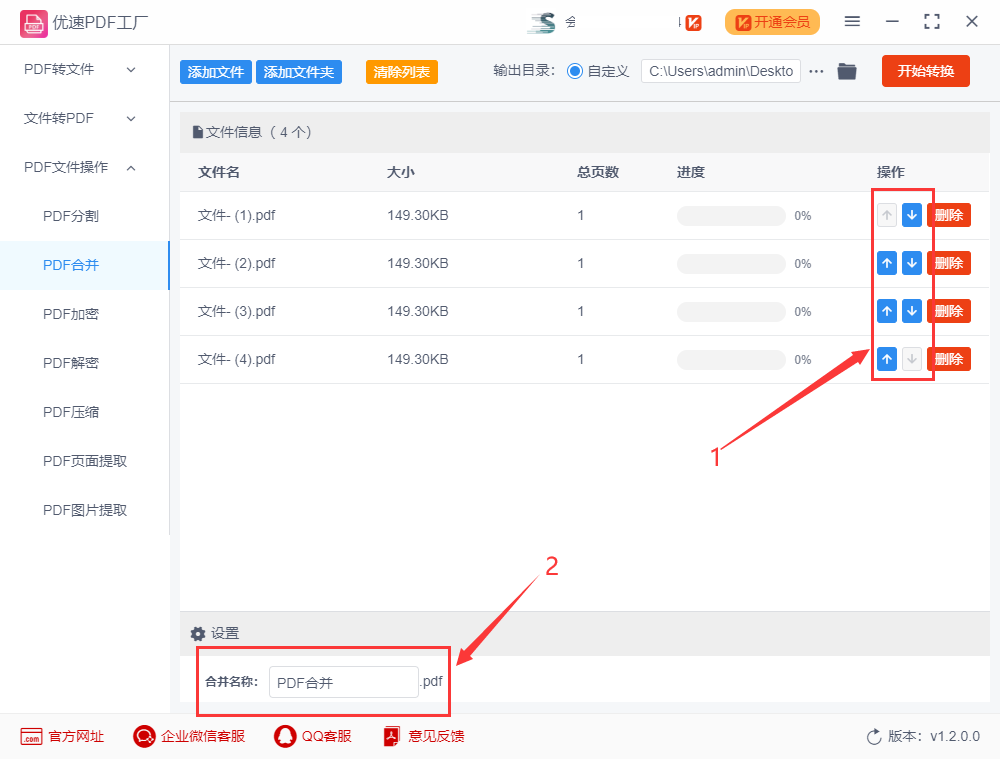The width and height of the screenshot is (1000, 760).
Task: Click the 文件名 column header
Action: coord(219,172)
